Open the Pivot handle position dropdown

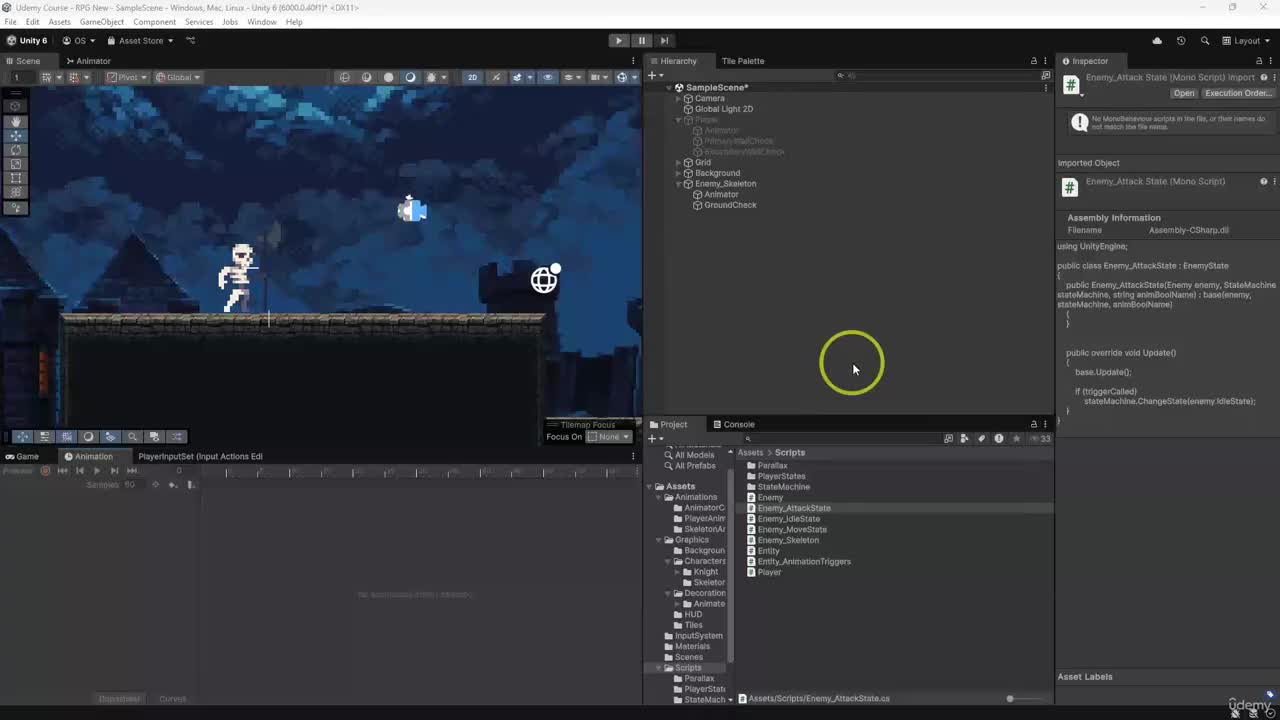pyautogui.click(x=127, y=77)
